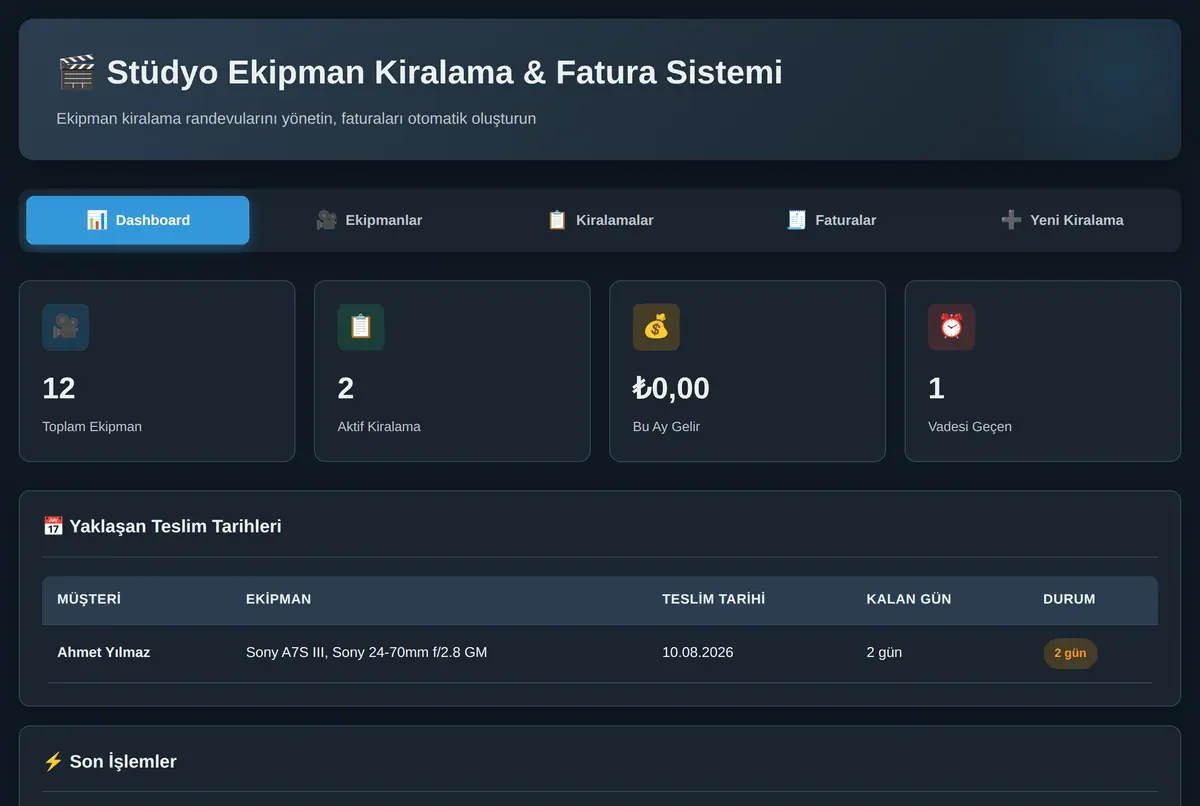
Task: Click the orange "2 gün" status badge
Action: click(1070, 653)
